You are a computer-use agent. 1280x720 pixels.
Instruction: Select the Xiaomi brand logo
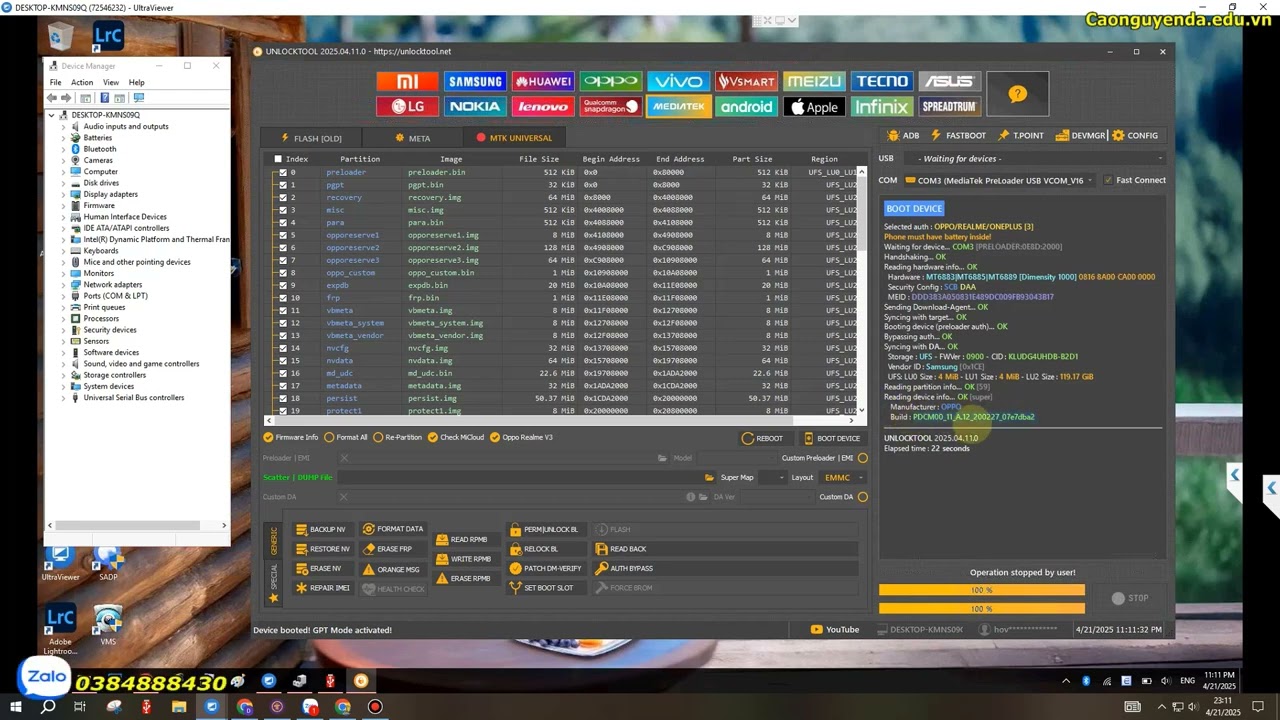click(408, 81)
